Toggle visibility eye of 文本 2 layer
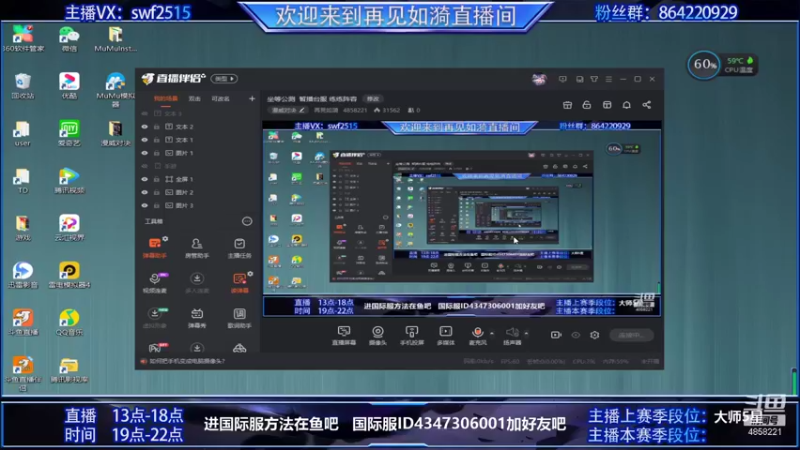 [144, 127]
